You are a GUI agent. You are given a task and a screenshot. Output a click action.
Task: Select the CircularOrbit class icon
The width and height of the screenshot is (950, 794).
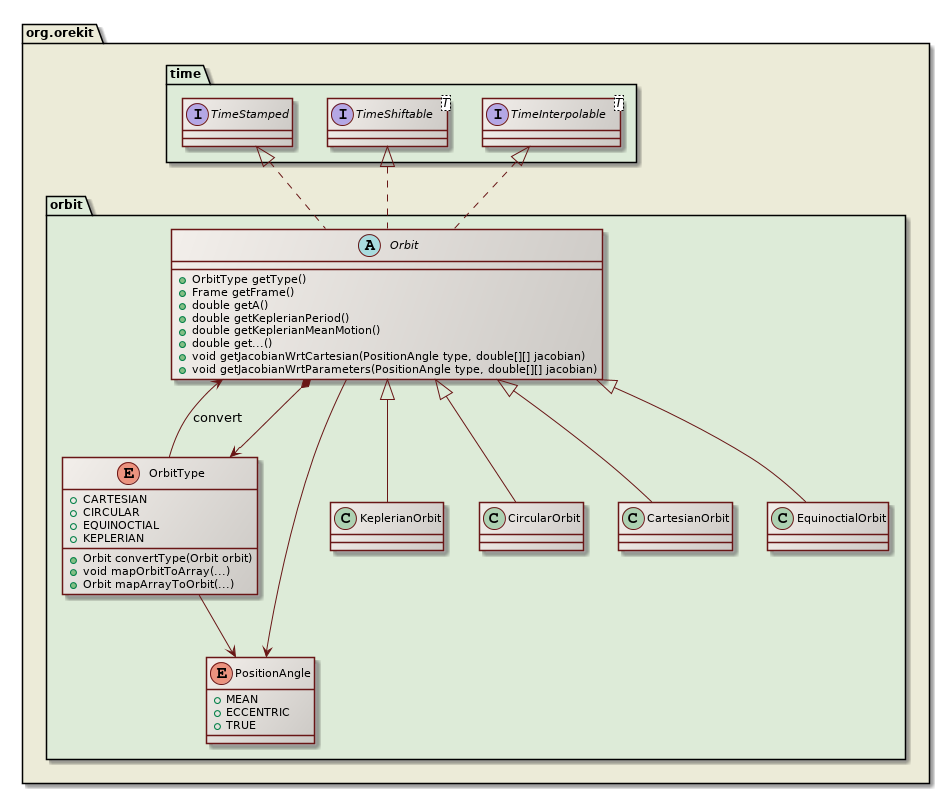click(493, 518)
